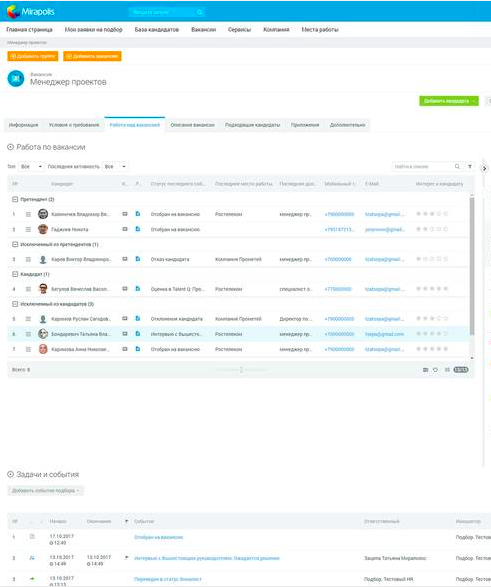Switch to the Описание вакансии tab
491x587 pixels.
pyautogui.click(x=193, y=125)
